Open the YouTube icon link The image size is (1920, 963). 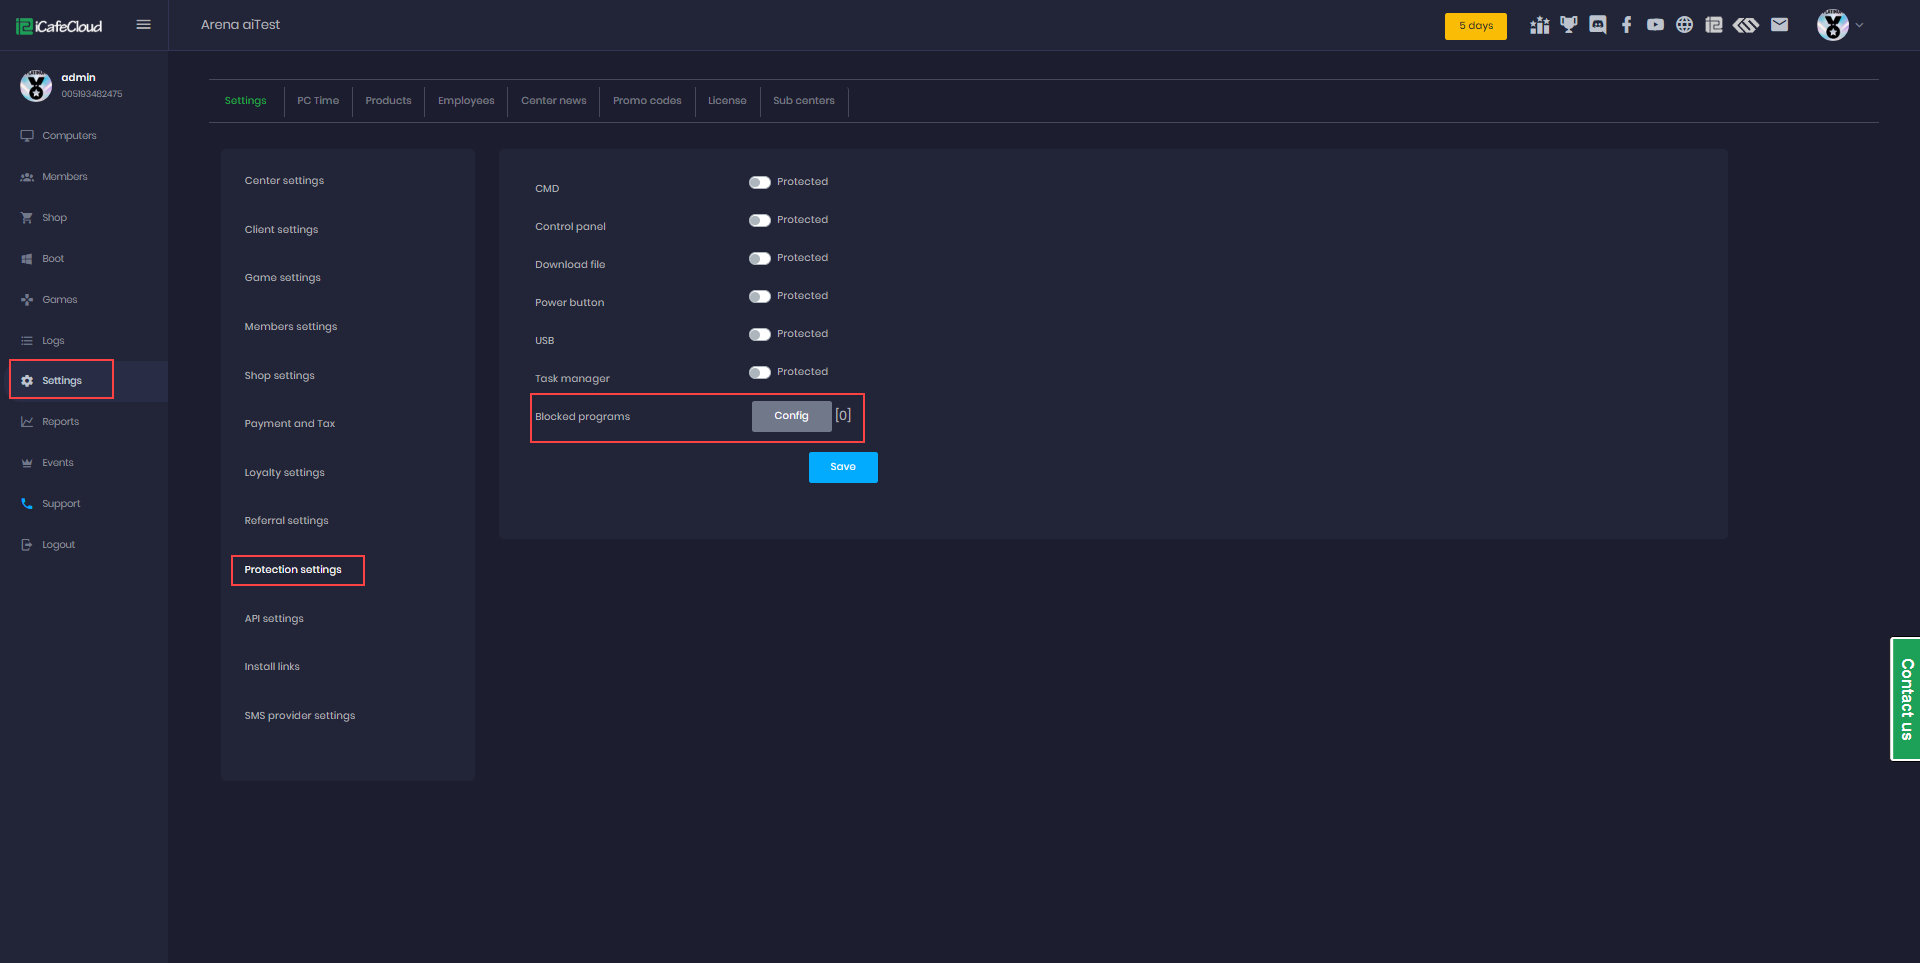[1656, 25]
